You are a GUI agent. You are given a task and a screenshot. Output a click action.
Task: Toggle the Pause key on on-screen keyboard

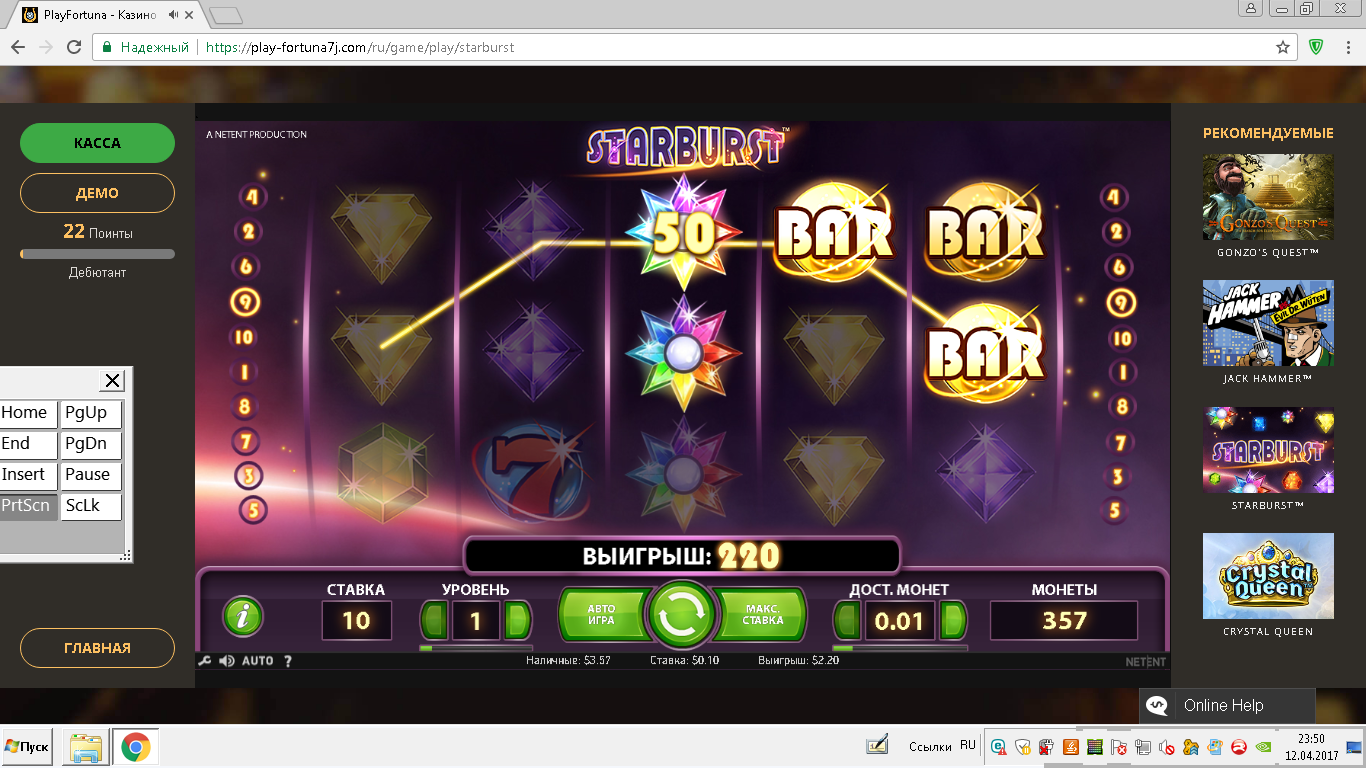tap(91, 475)
